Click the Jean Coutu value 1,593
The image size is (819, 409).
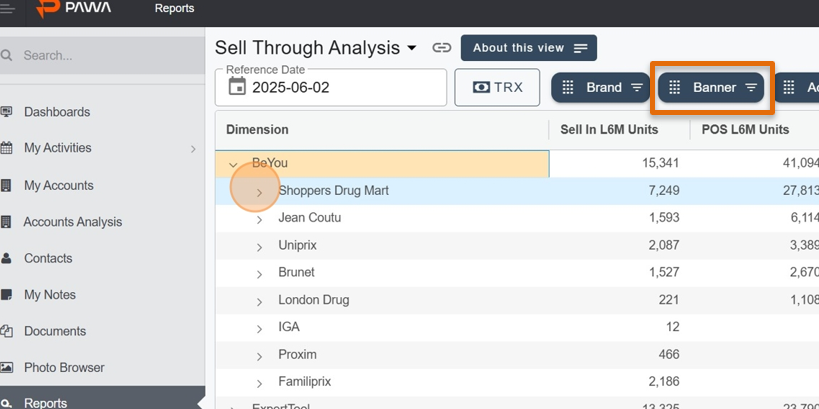[664, 218]
